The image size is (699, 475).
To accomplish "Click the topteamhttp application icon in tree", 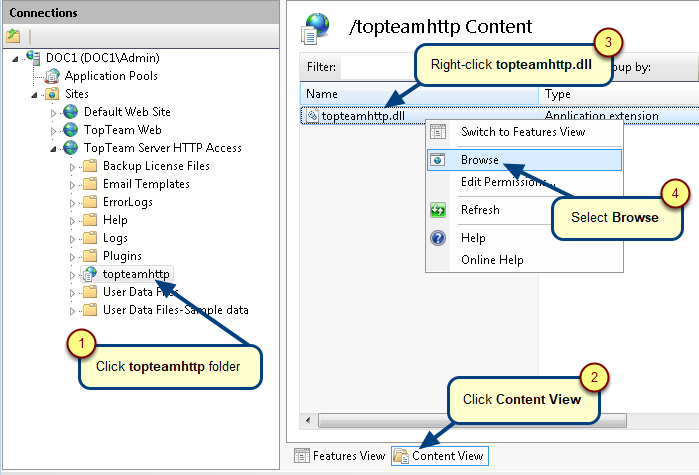I will coord(90,274).
